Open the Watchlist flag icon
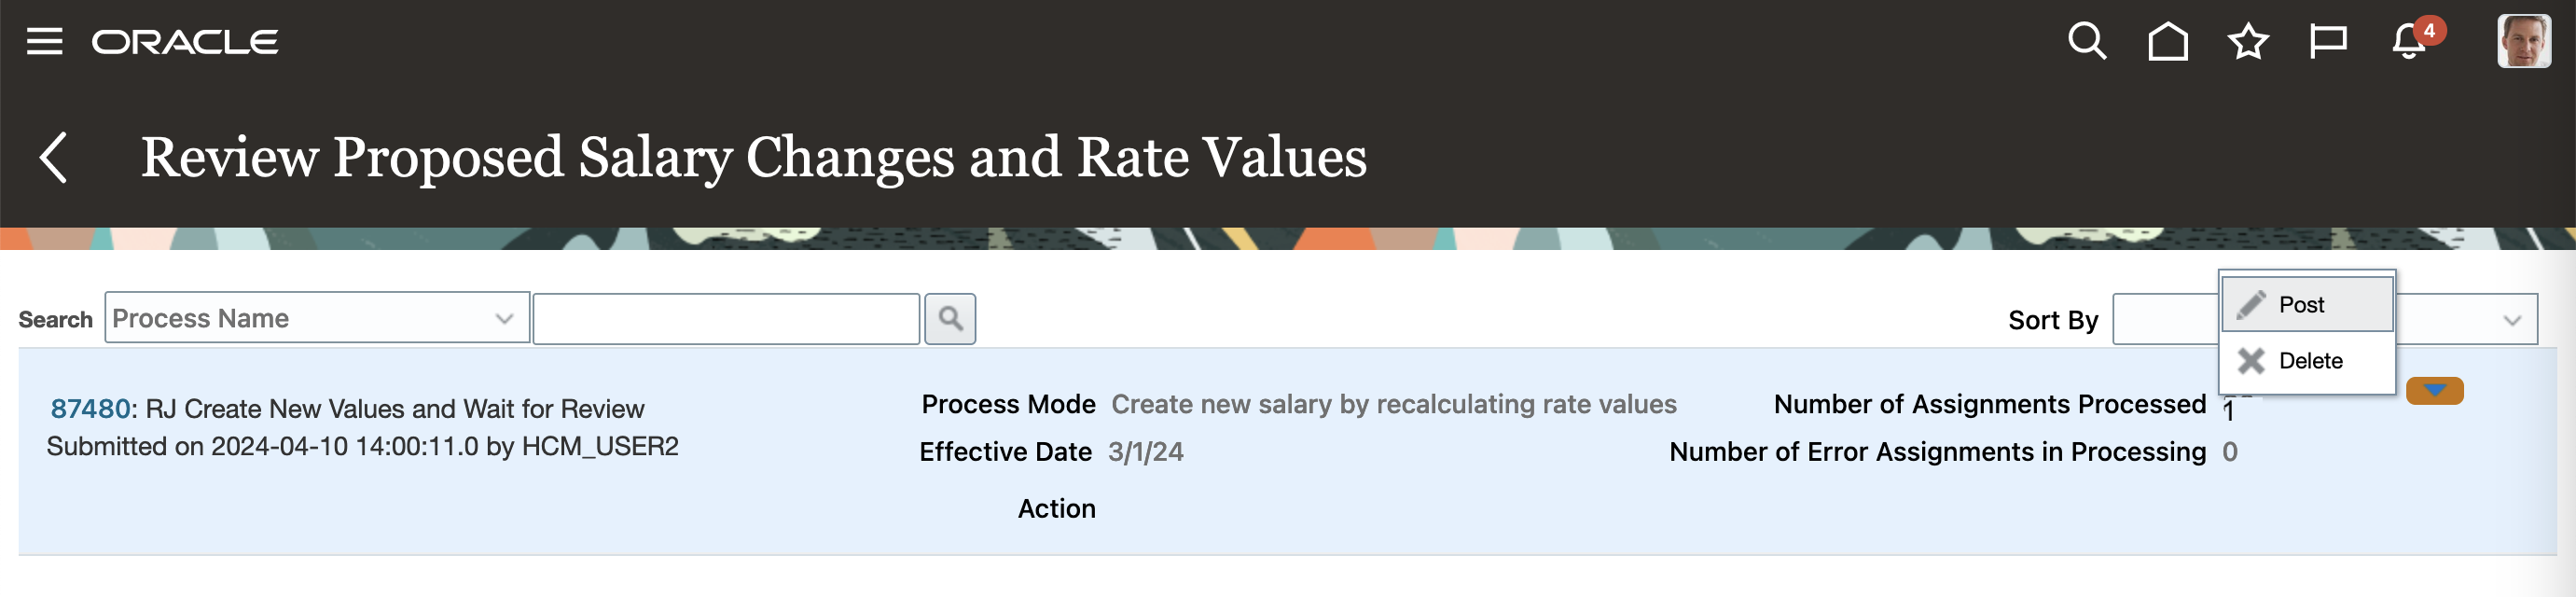 point(2327,42)
